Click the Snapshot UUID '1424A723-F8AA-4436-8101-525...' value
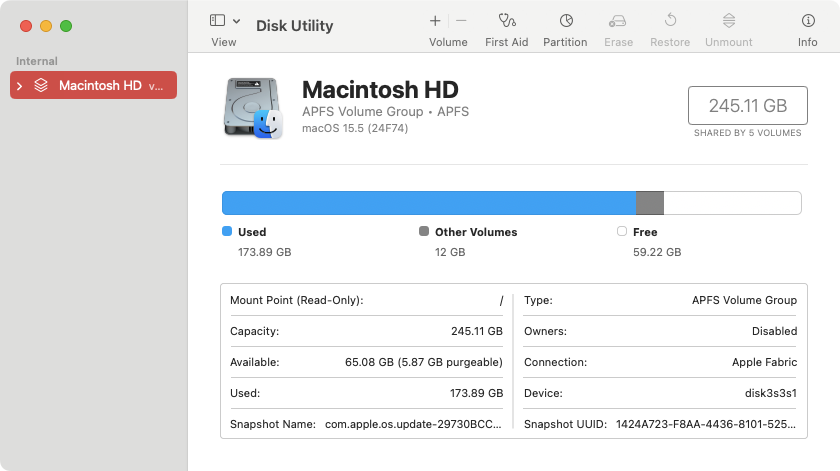The height and width of the screenshot is (471, 840). (x=706, y=424)
